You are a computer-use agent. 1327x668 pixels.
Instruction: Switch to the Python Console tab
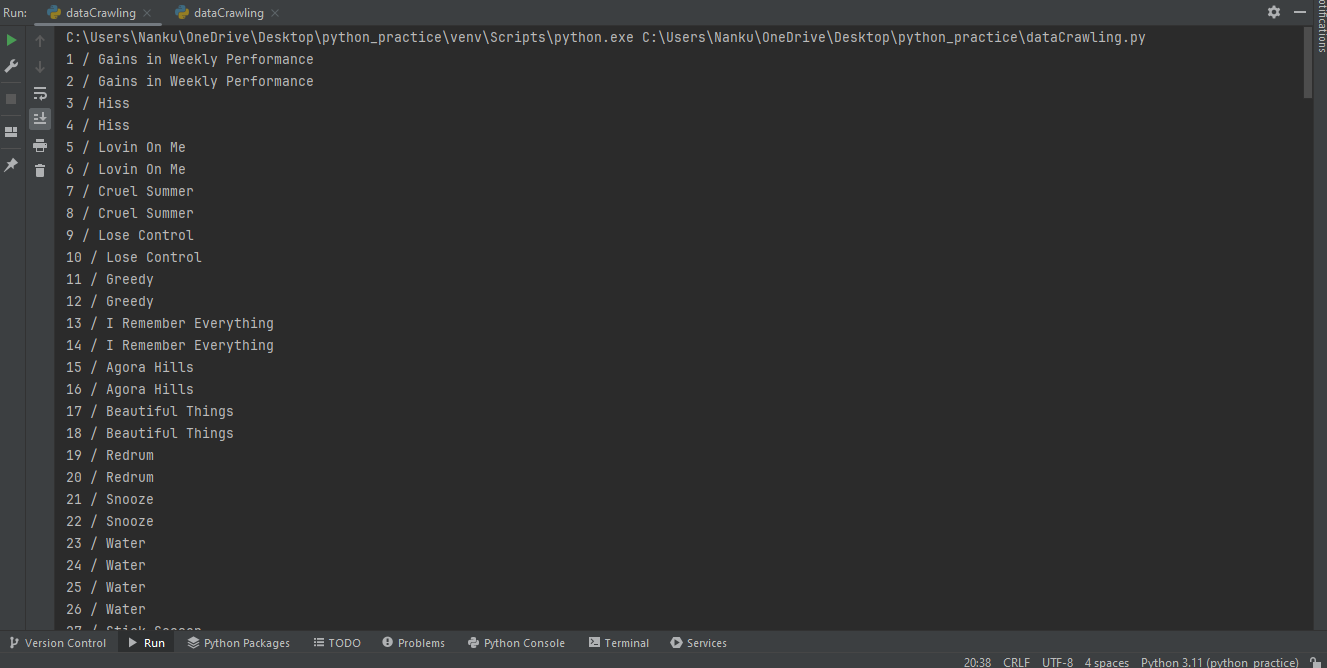[516, 643]
